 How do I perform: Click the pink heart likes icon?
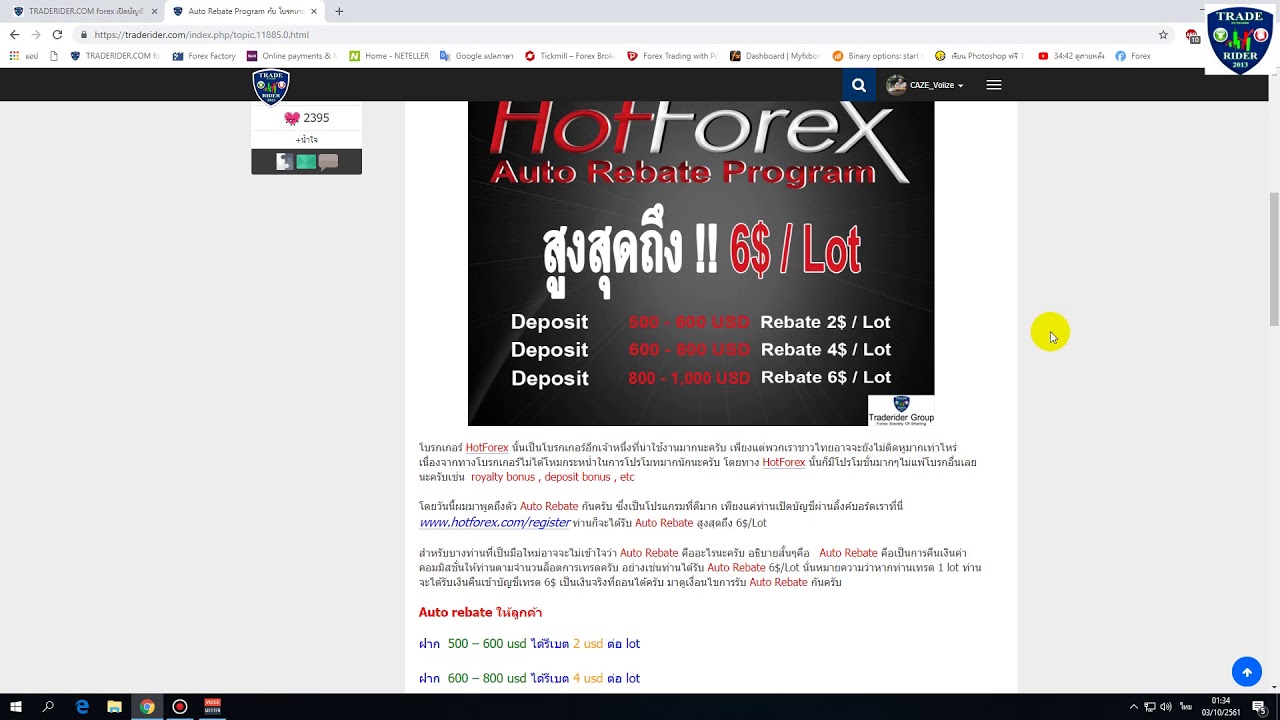[292, 118]
